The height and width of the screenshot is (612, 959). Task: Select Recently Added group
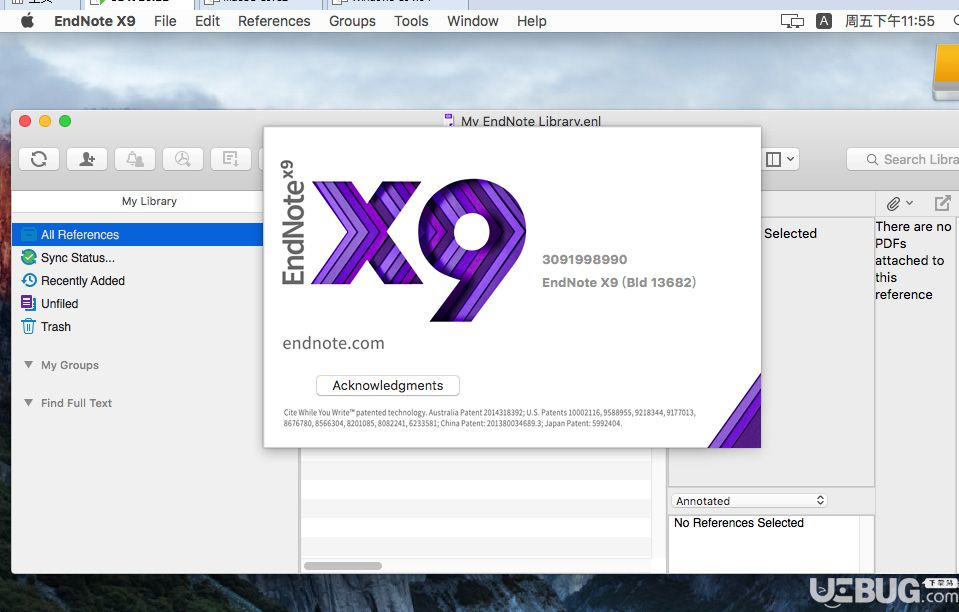83,281
